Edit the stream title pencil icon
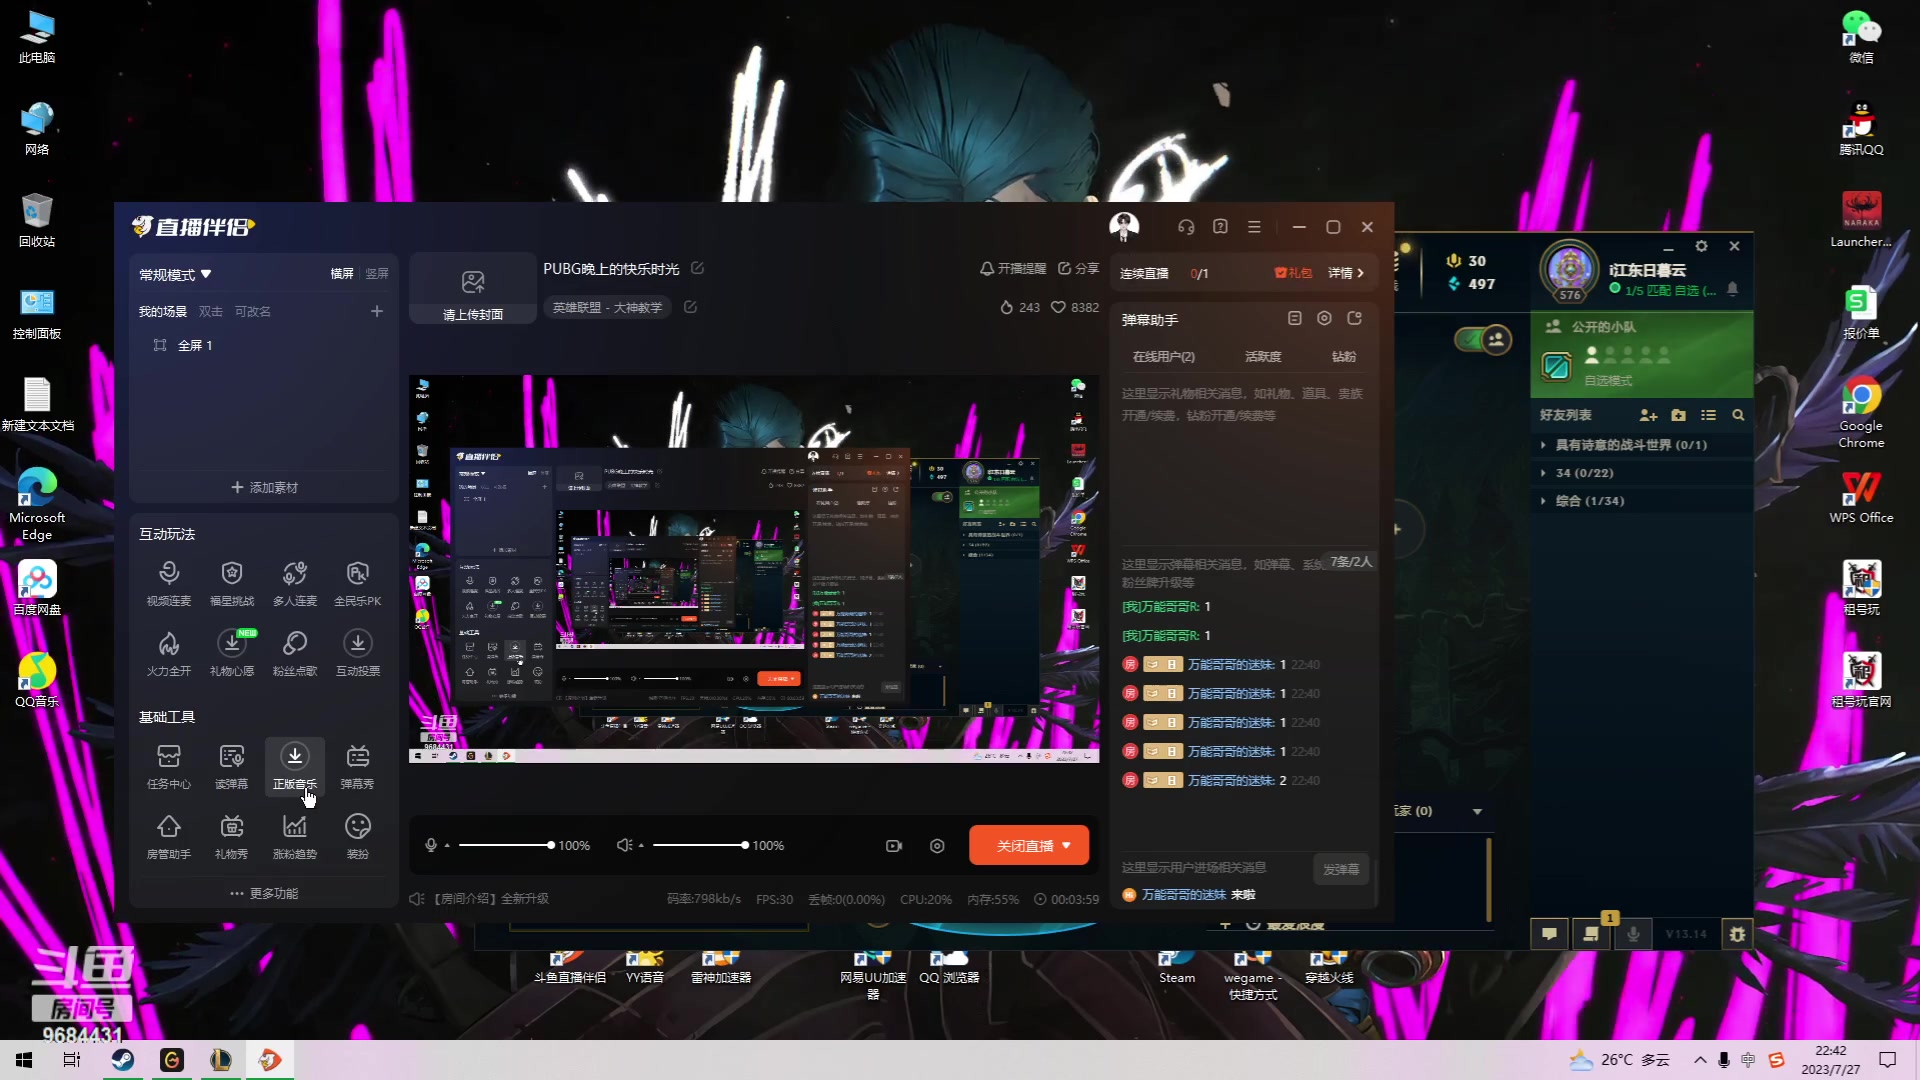1920x1080 pixels. (x=698, y=268)
